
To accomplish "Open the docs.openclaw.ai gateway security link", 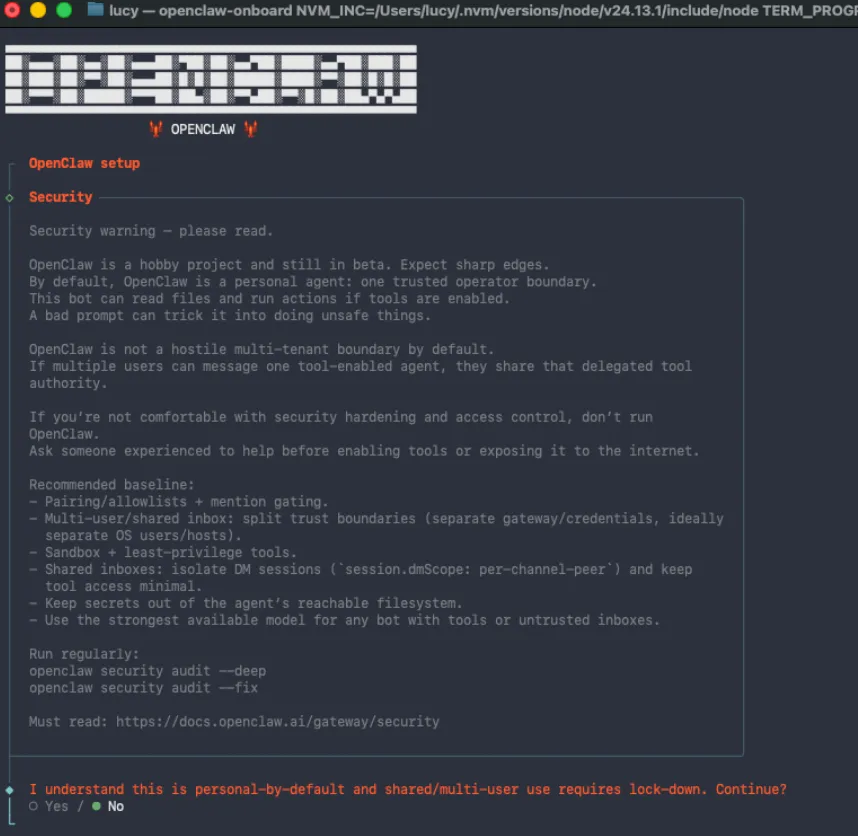I will click(x=277, y=721).
